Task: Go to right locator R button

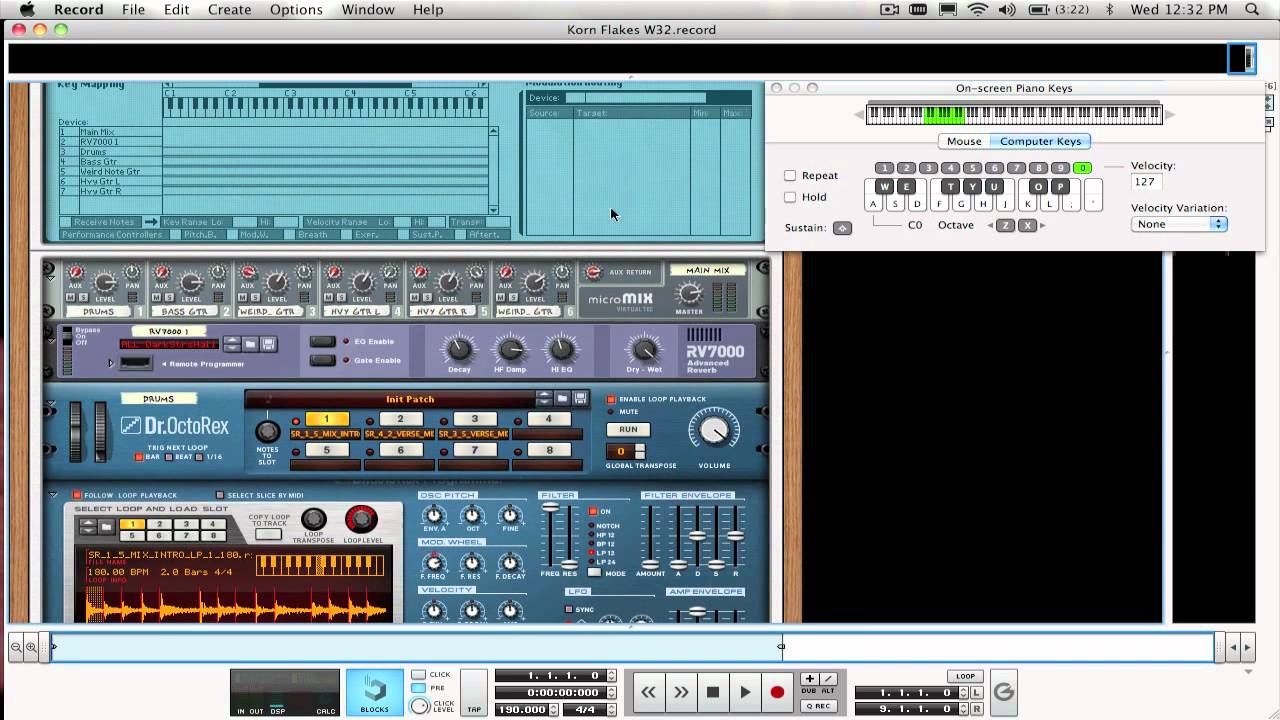Action: [976, 709]
